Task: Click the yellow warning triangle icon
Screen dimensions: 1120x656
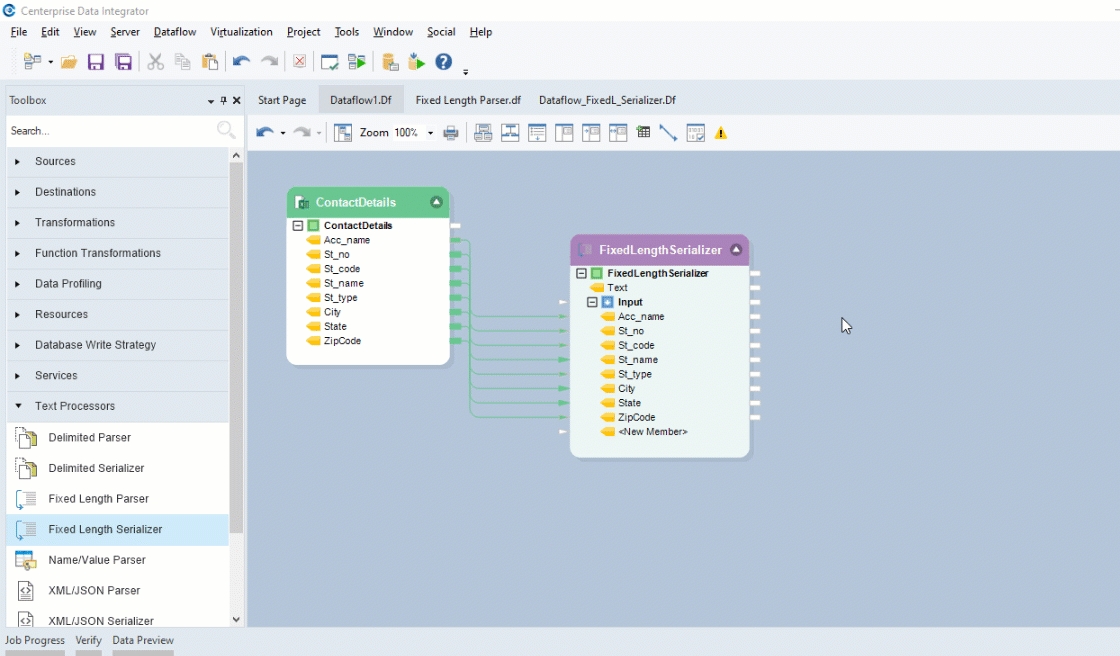Action: point(721,133)
